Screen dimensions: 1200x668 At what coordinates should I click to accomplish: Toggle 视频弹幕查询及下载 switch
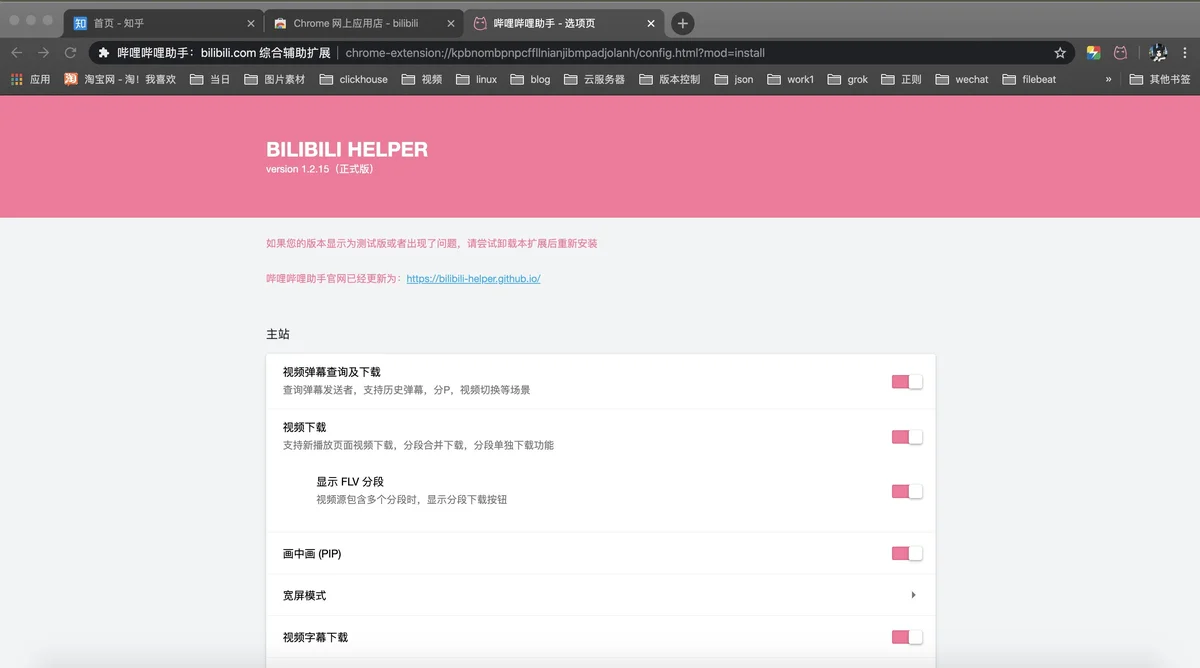coord(907,382)
